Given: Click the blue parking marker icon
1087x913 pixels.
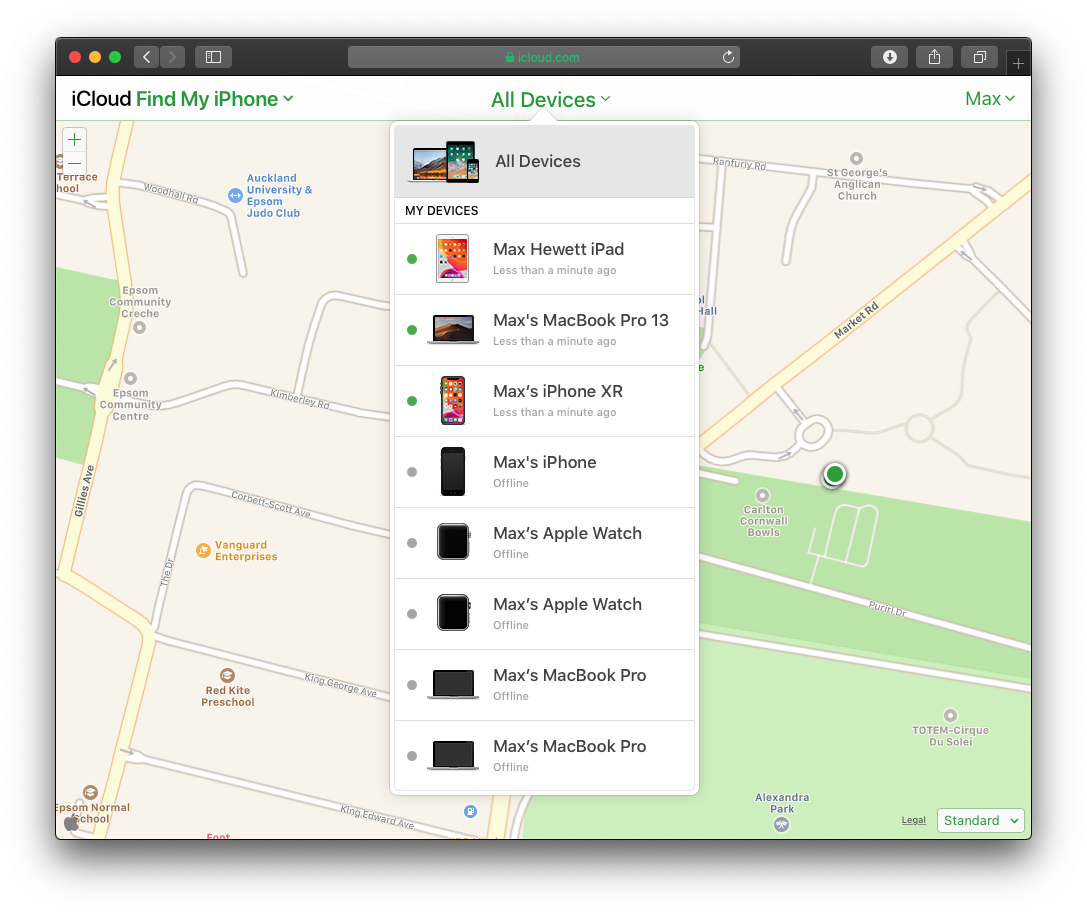Looking at the screenshot, I should click(x=470, y=811).
